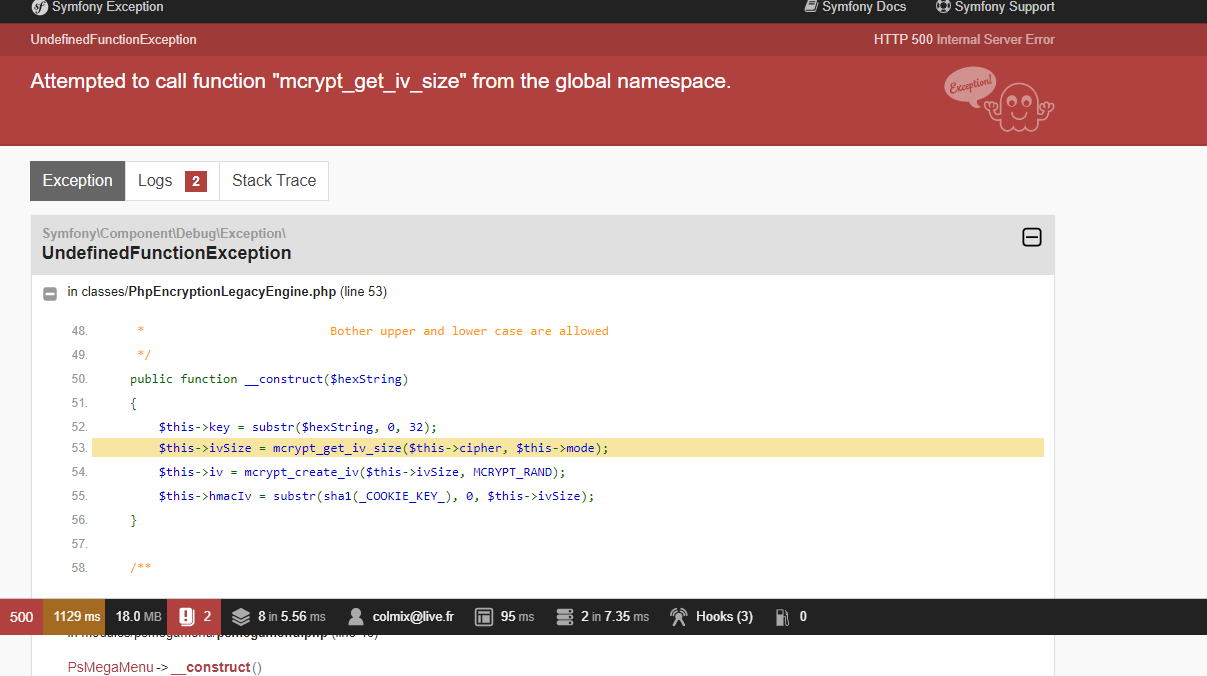Open the Symfony Support link
Screen dimensions: 1207x676
tap(995, 7)
